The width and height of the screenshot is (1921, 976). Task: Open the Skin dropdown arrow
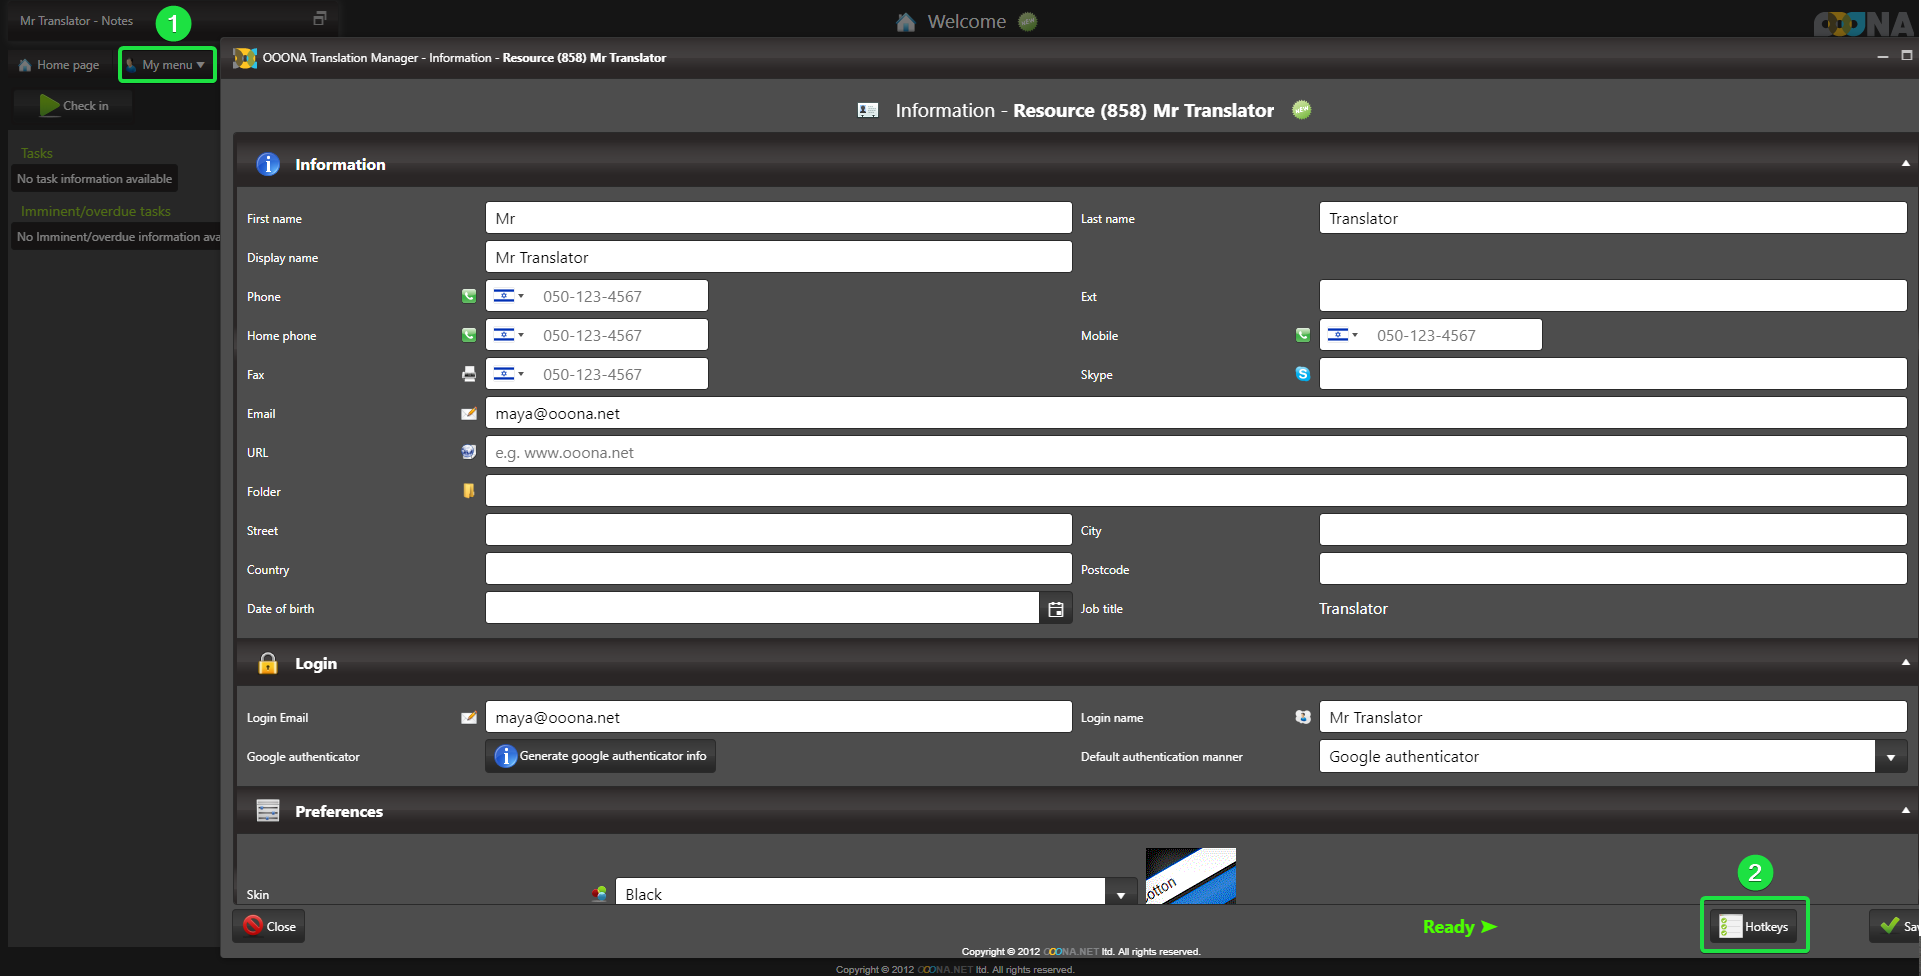tap(1120, 894)
